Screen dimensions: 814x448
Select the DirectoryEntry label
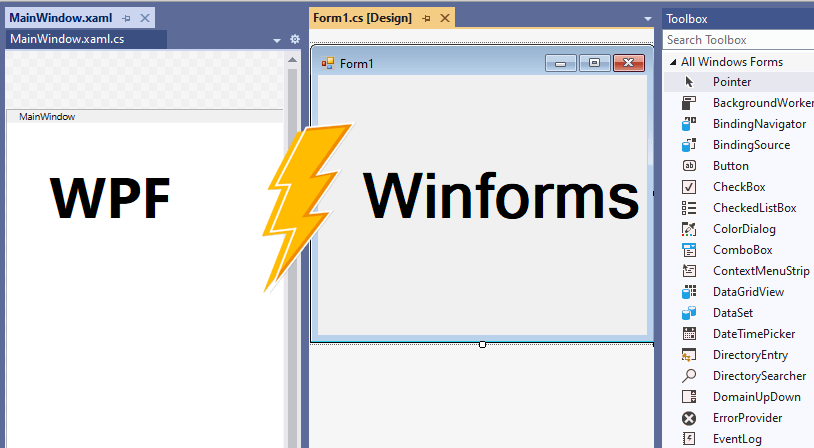point(750,355)
